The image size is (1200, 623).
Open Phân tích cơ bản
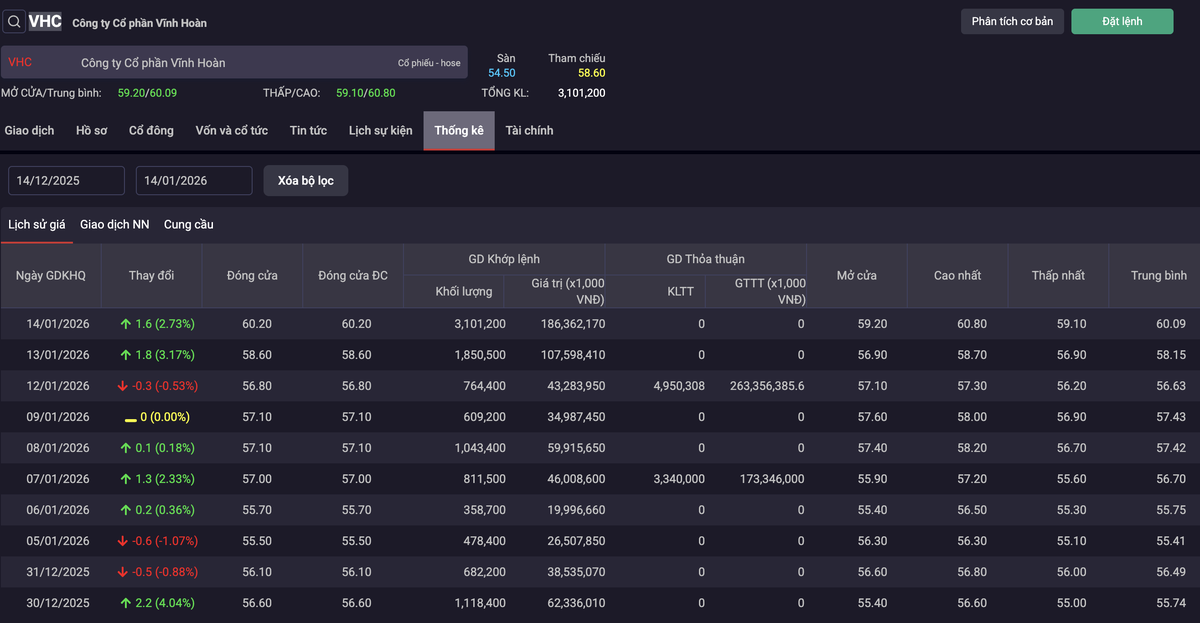point(1012,22)
